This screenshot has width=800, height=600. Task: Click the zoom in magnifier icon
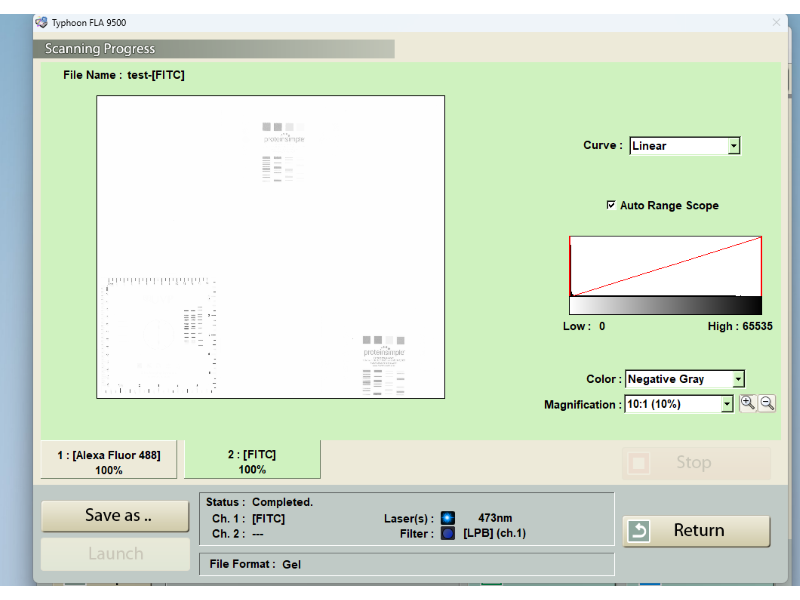[x=747, y=404]
